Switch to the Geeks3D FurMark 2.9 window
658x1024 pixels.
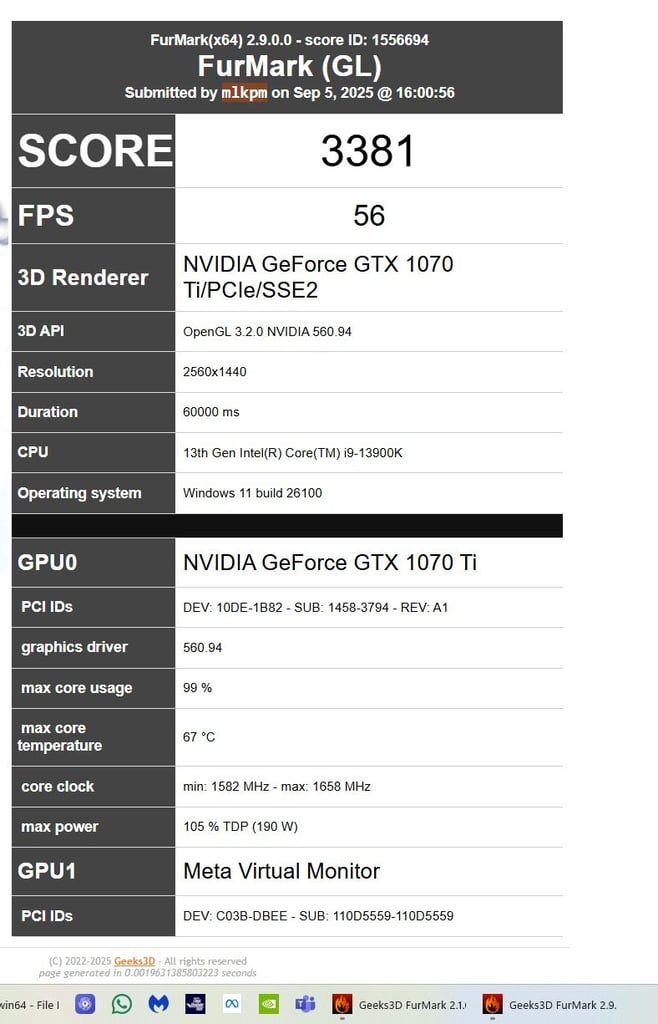[550, 1004]
